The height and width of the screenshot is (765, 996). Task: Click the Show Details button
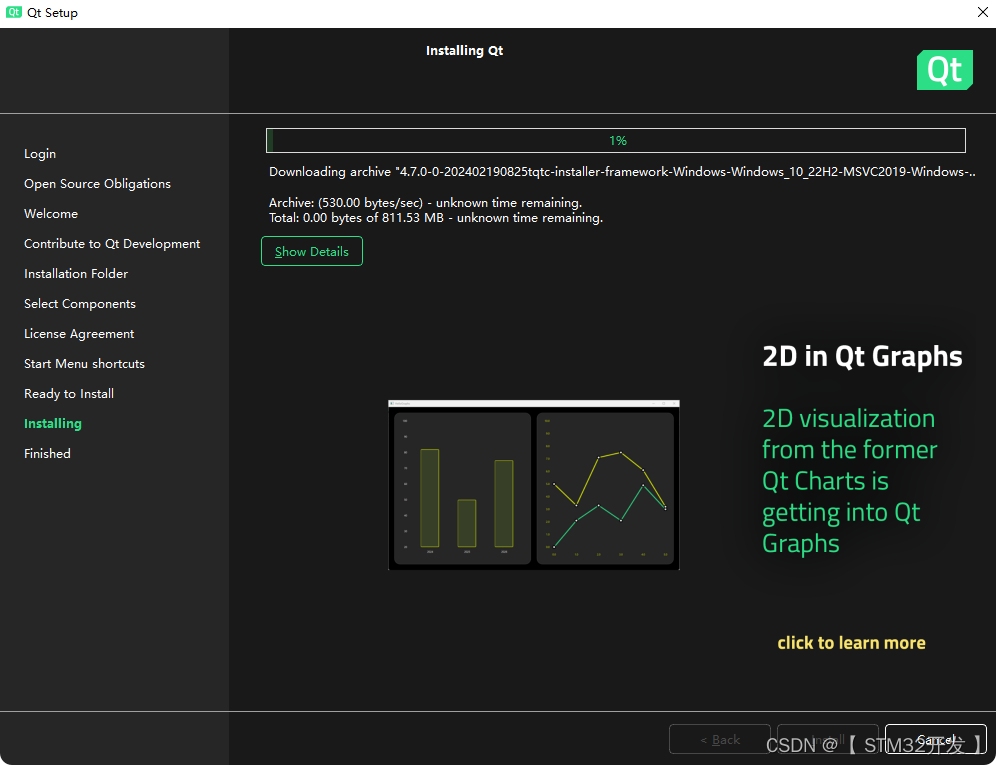coord(312,251)
